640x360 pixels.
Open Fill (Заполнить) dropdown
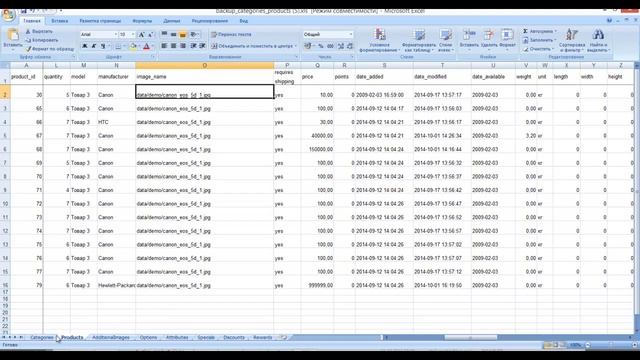click(540, 40)
